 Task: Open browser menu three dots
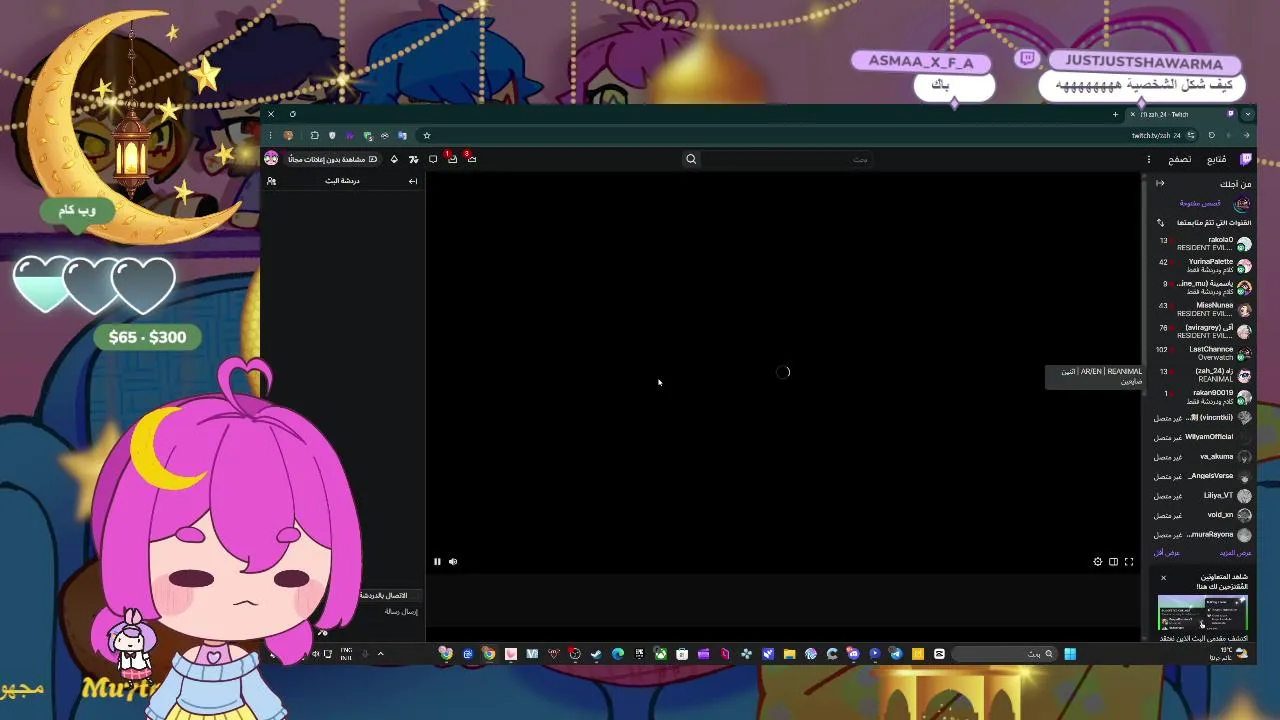point(271,135)
